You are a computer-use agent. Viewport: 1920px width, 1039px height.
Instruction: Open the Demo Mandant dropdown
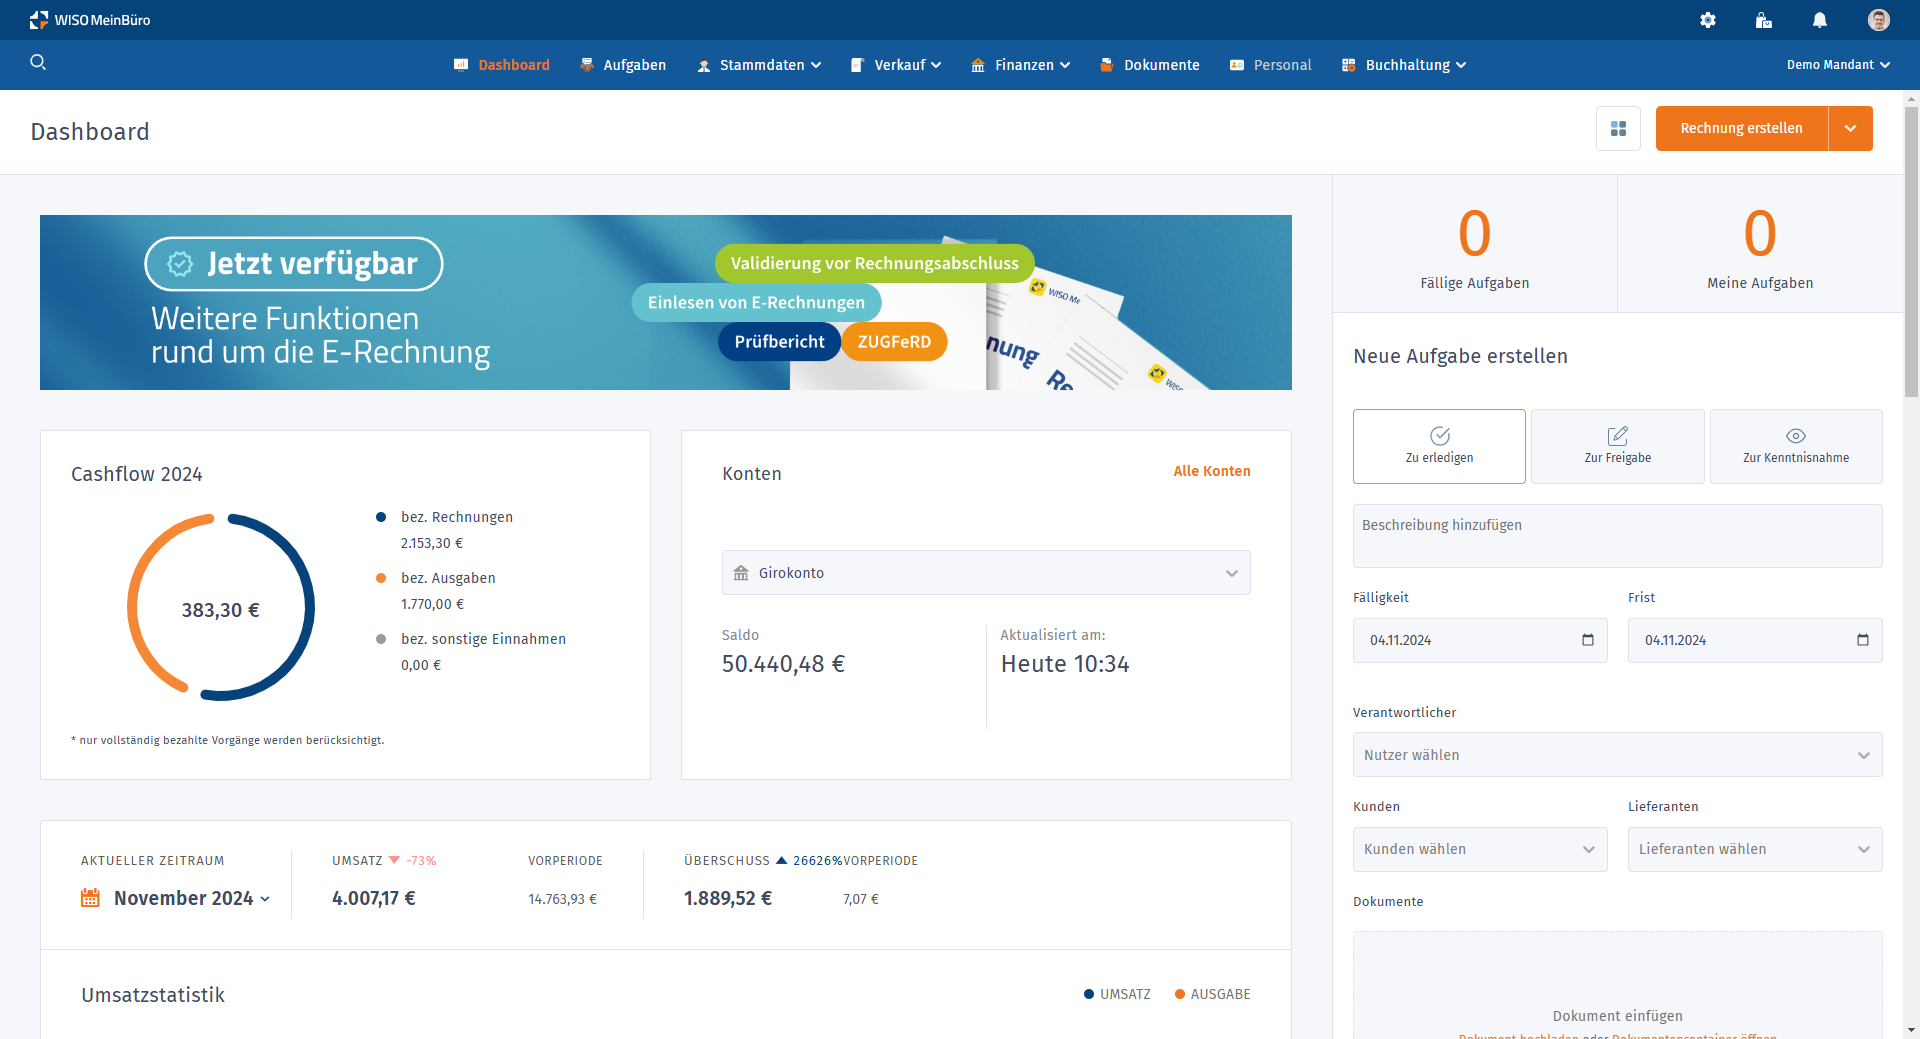click(x=1838, y=65)
